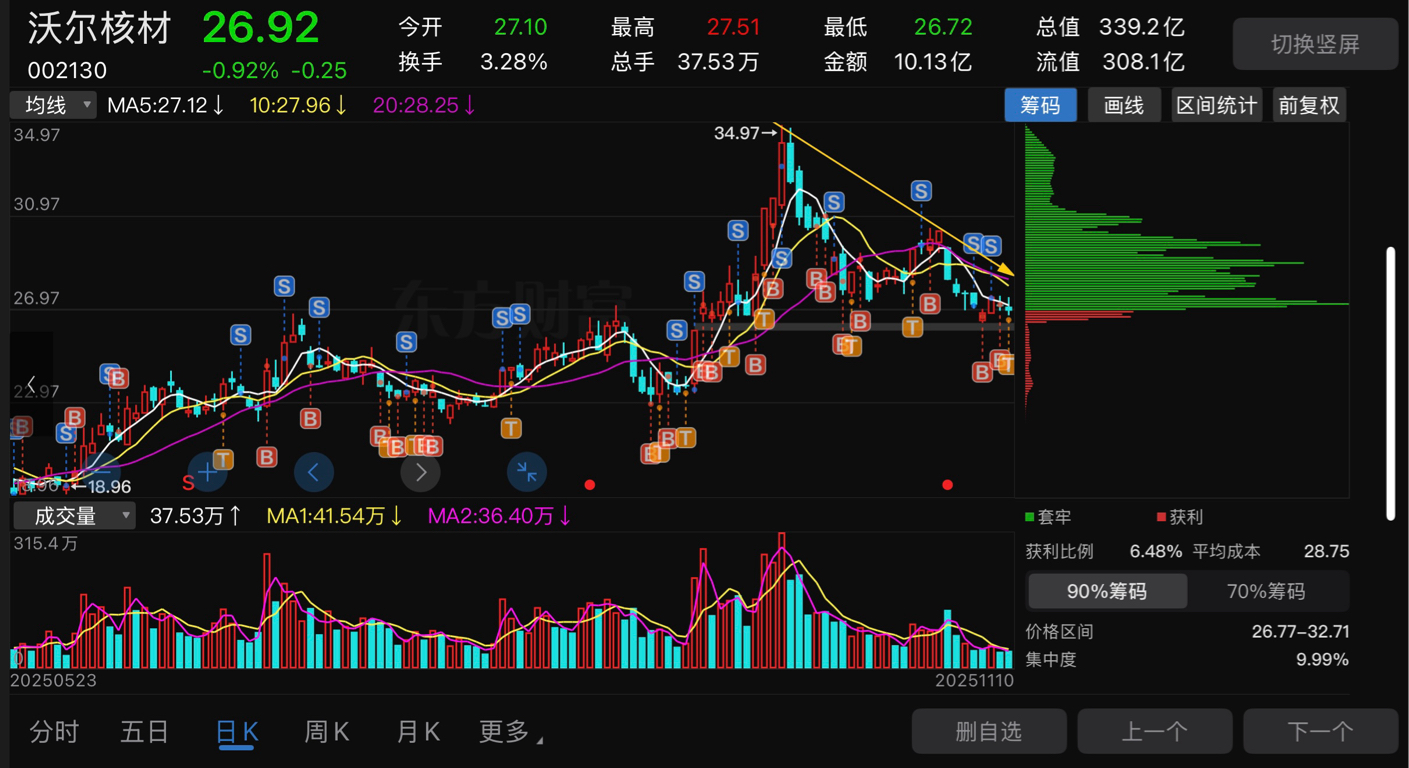
Task: Click the 总值 339.2亿 value
Action: click(1142, 27)
